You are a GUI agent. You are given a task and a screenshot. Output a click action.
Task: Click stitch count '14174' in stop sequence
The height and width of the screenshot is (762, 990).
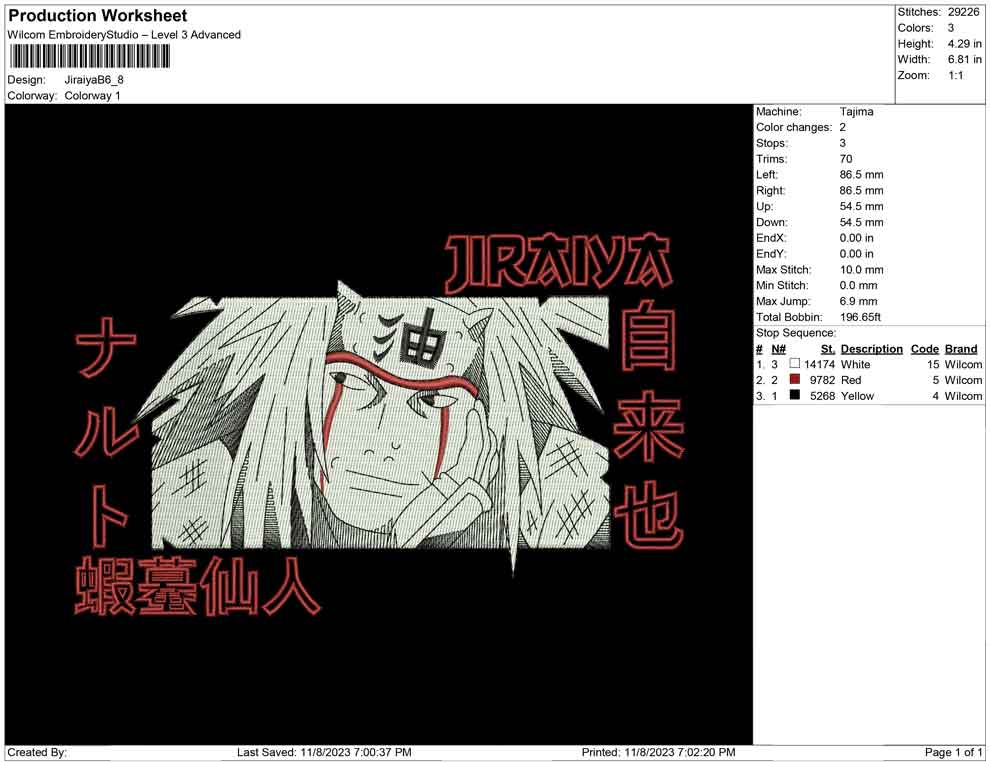click(820, 364)
